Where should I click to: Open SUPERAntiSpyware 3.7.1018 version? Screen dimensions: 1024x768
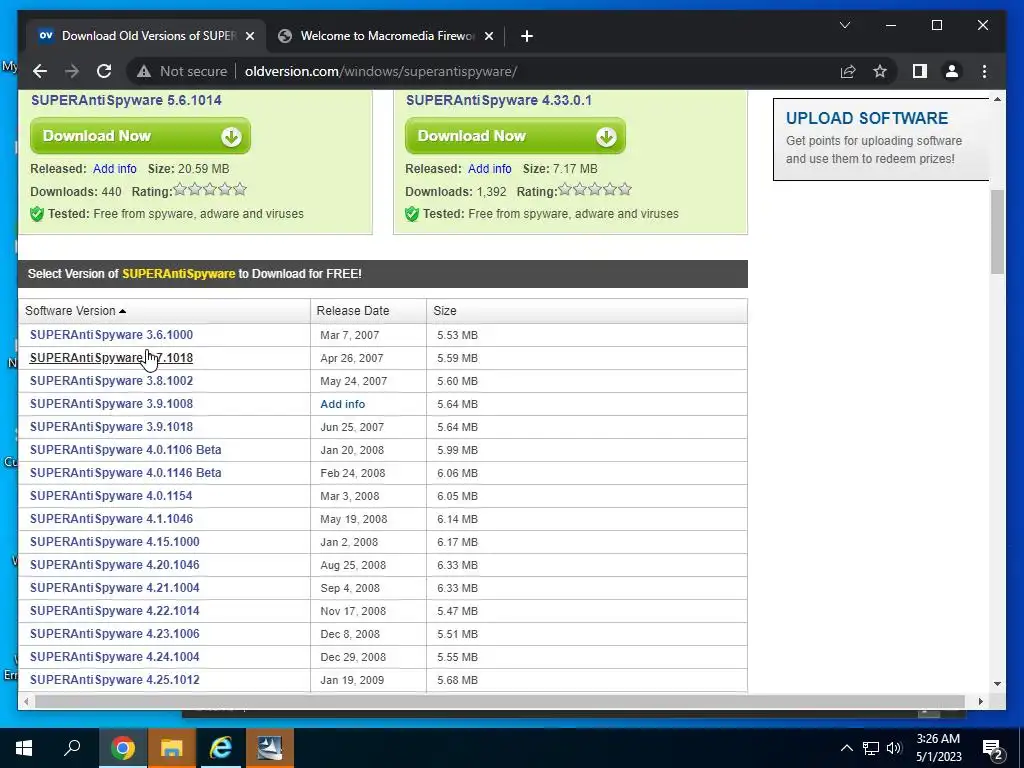[111, 358]
